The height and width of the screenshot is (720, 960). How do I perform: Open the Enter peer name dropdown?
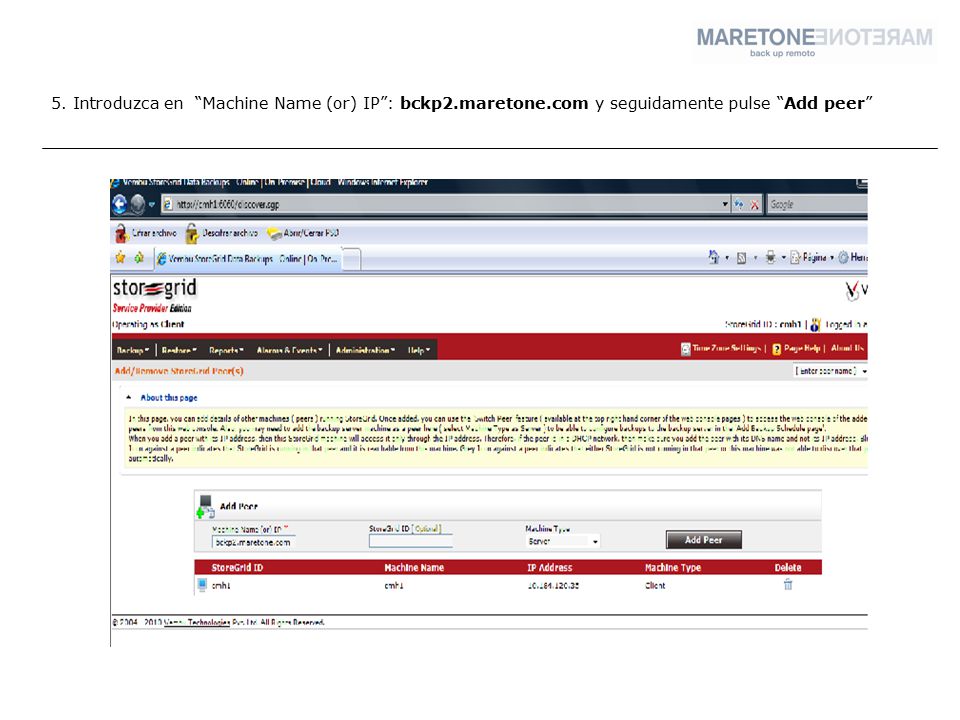831,371
